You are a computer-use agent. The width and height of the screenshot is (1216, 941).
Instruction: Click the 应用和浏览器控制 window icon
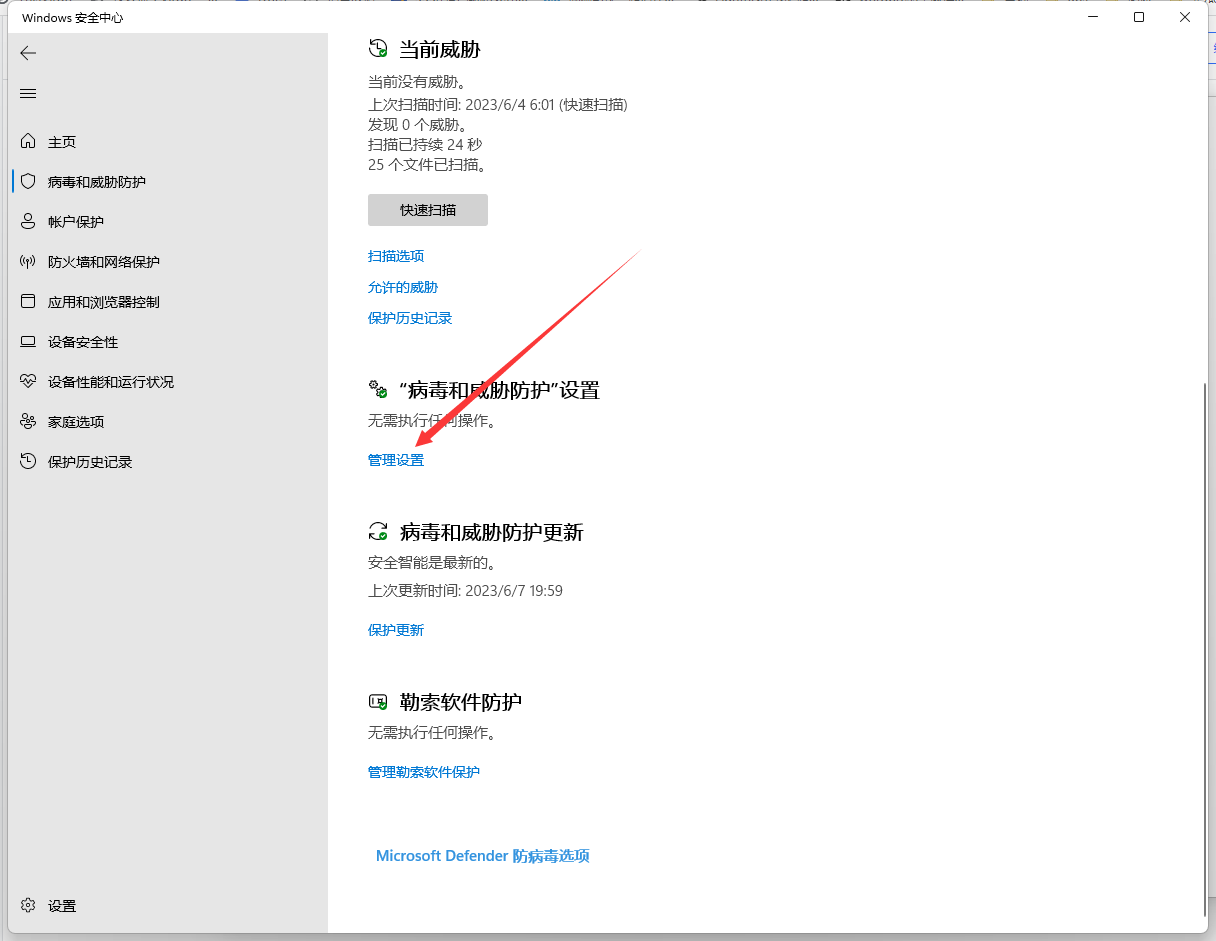(x=28, y=302)
